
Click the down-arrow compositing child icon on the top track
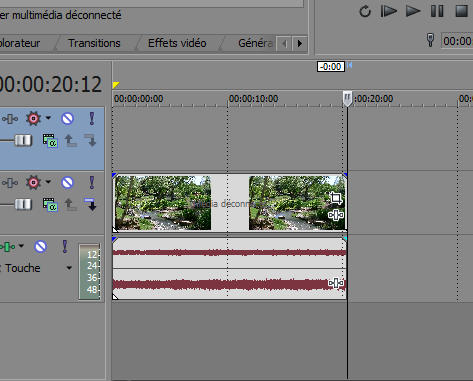coord(90,140)
